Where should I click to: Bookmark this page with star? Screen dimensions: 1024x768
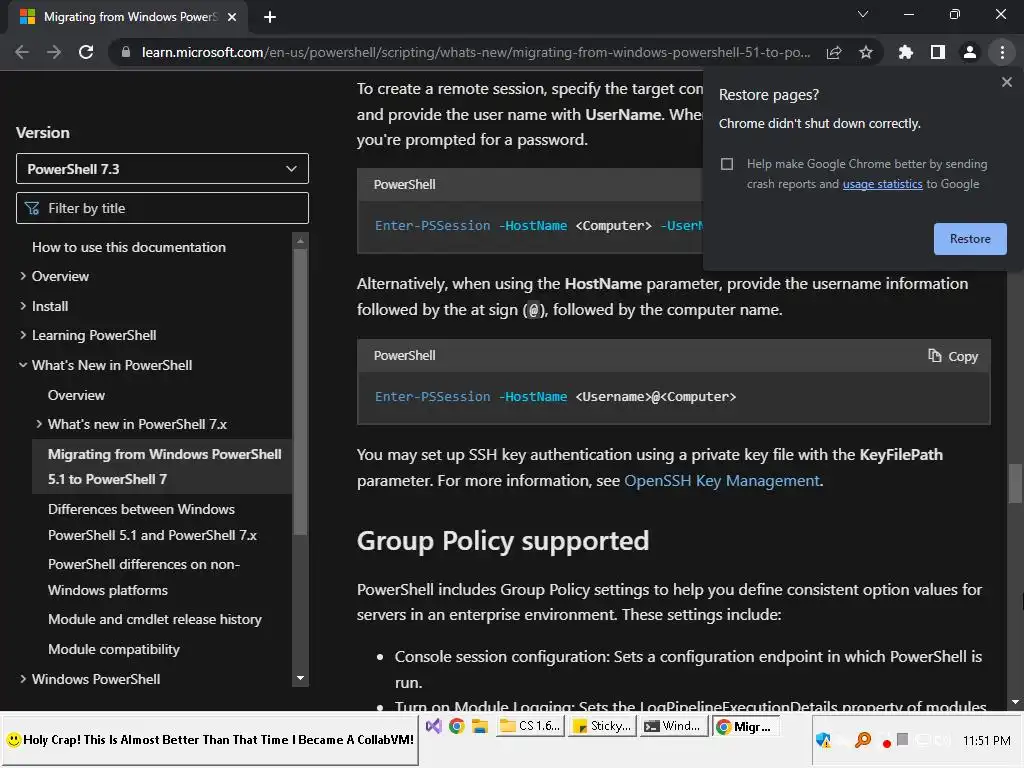866,52
